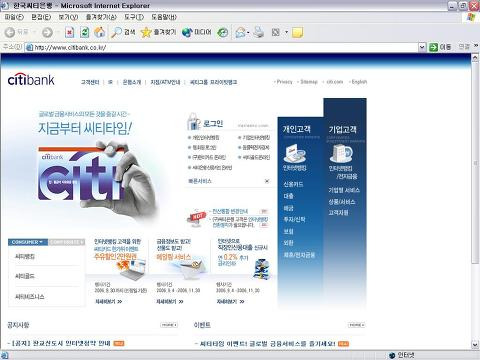Click the Windows flag logo in top-right corner
Image resolution: width=480 pixels, height=360 pixels.
click(471, 17)
